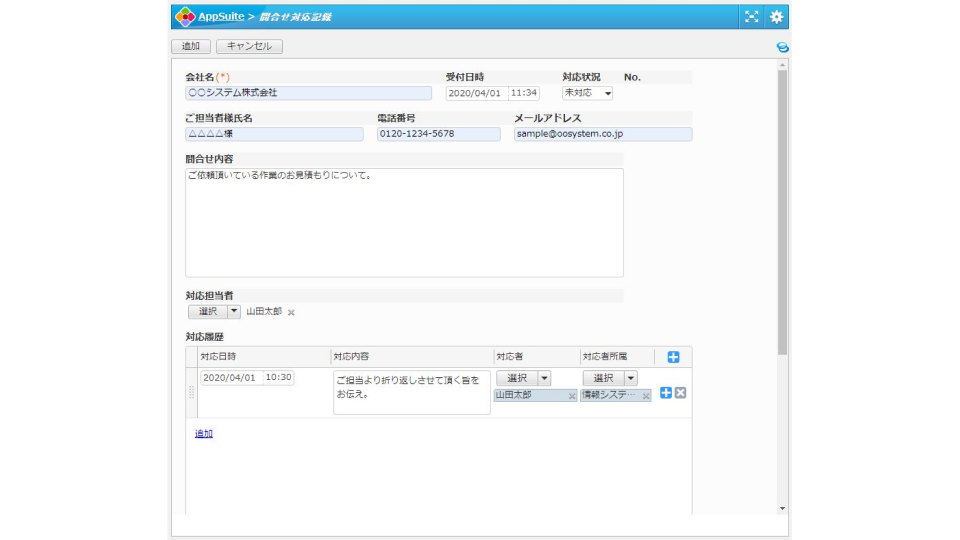Click the 追加 button at top

click(x=191, y=46)
